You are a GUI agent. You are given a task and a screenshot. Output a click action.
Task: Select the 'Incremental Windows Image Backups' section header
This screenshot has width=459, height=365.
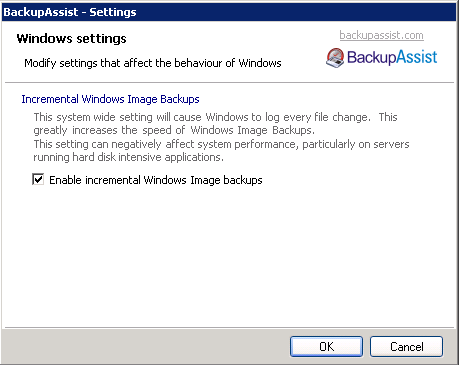click(110, 99)
